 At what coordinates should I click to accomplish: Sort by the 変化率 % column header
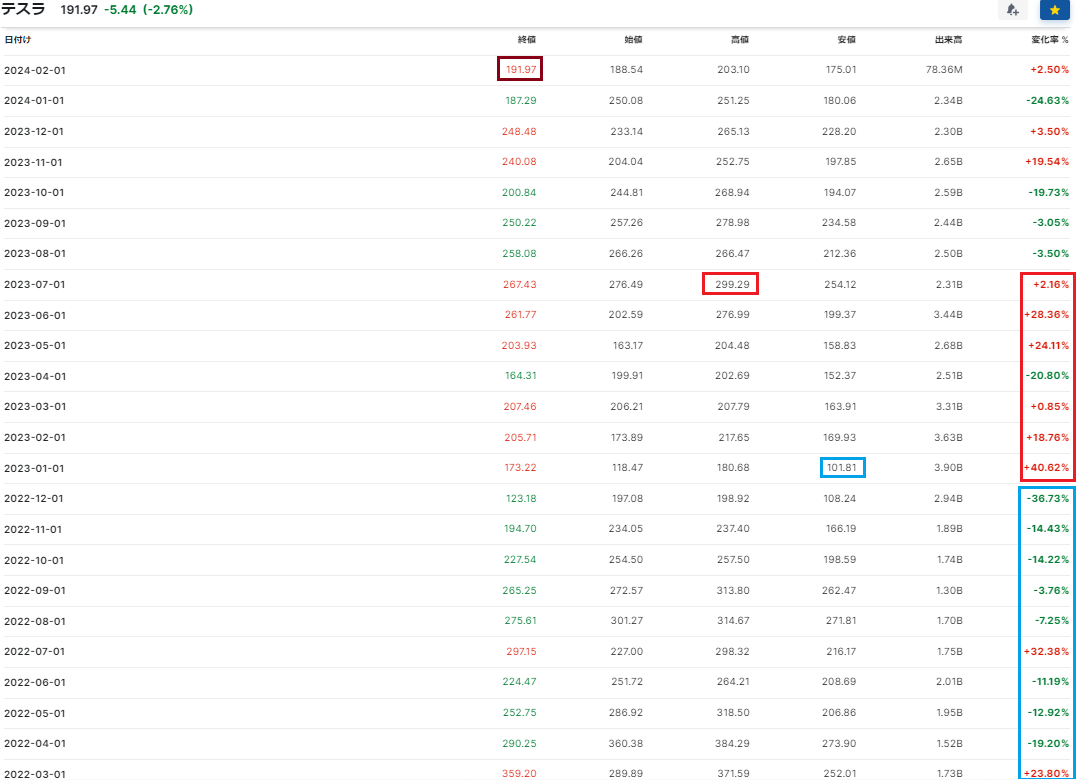[1050, 40]
